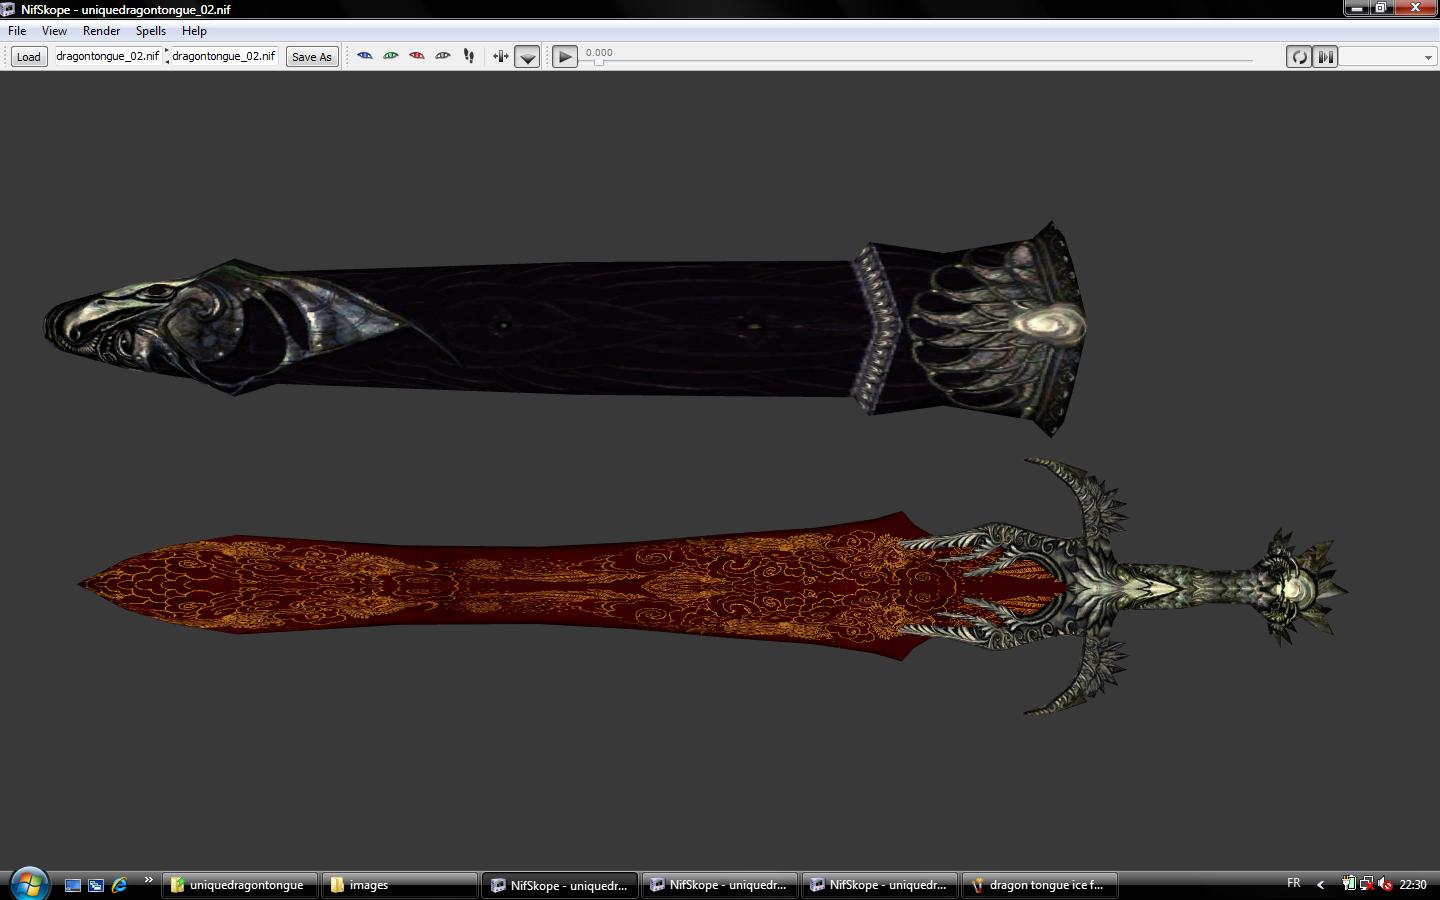Click the muted volume tray icon
The width and height of the screenshot is (1440, 900).
coord(1385,884)
